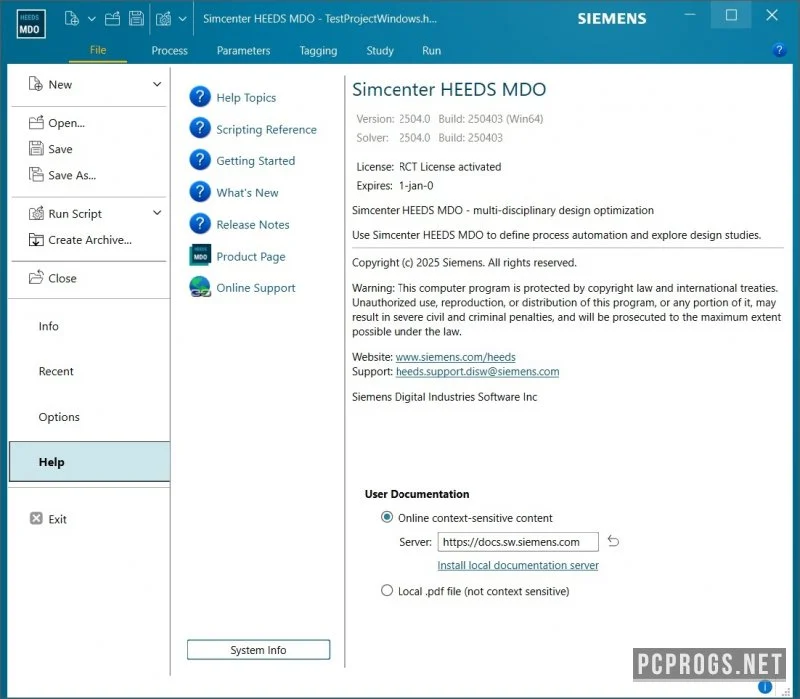Expand the new project dropdown arrow in title bar

point(92,19)
